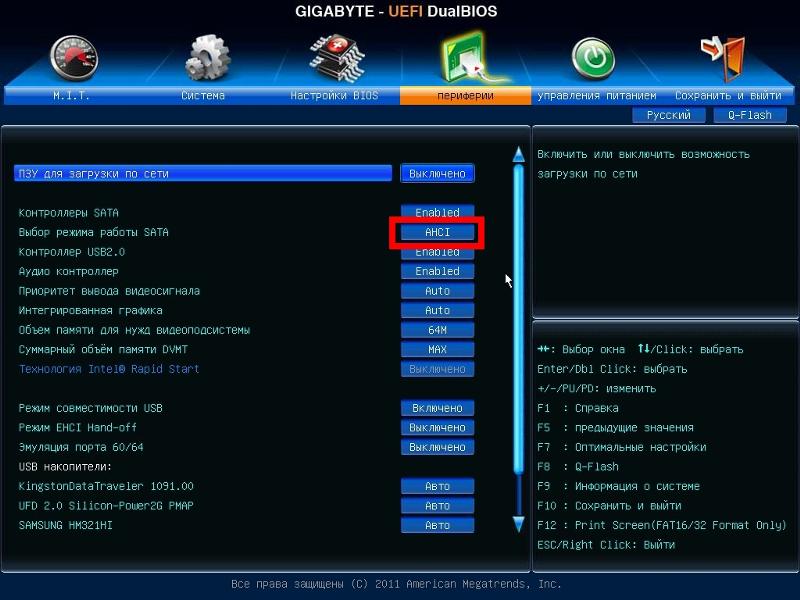Screen dimensions: 800x600
Task: Open the AHCI SATA mode selector
Action: pyautogui.click(x=437, y=232)
